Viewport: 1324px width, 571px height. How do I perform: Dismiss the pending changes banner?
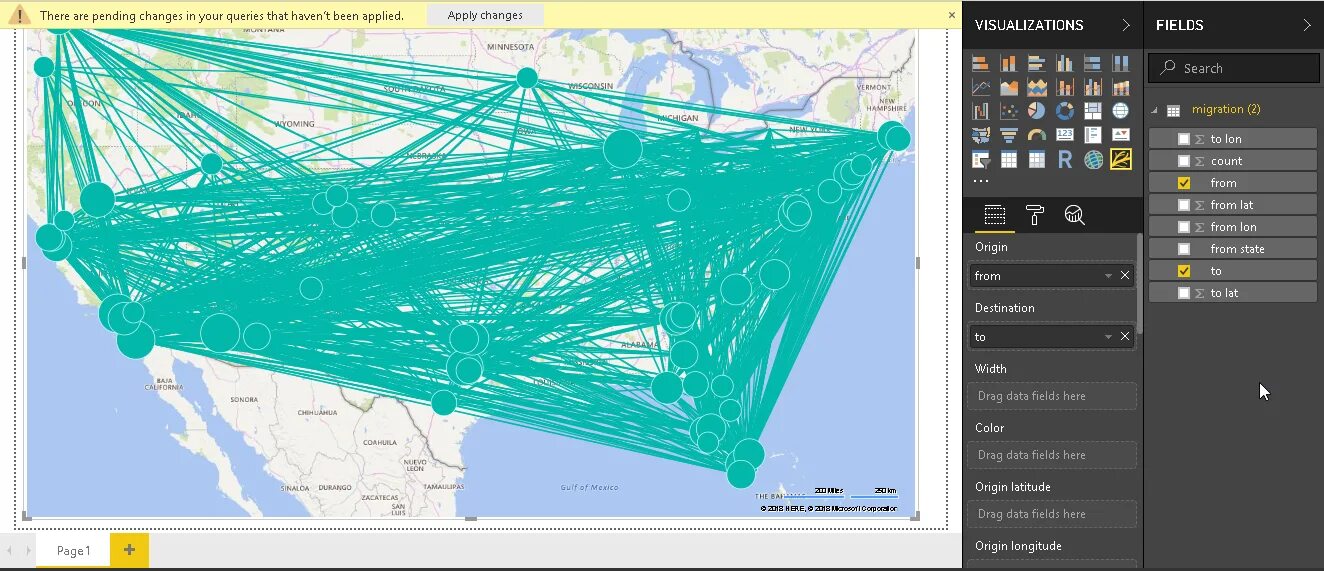(952, 15)
